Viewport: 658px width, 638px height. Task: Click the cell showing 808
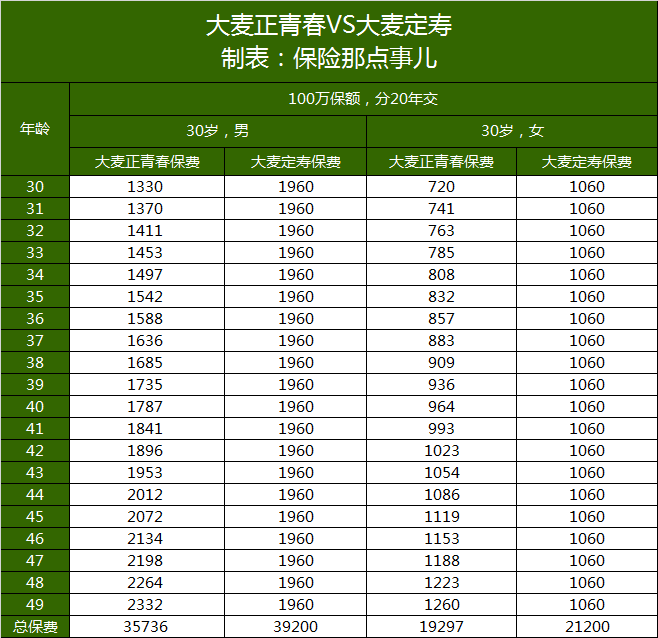[x=441, y=275]
